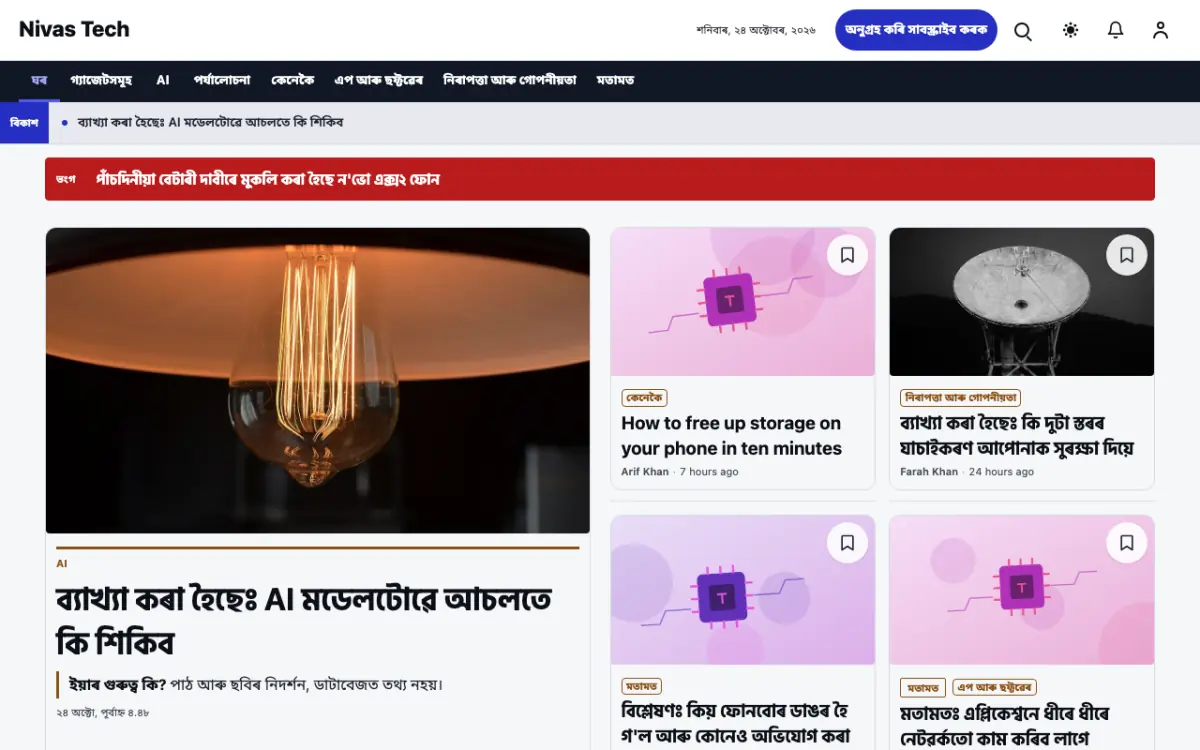Bookmark the বিশ্লেষণঃ article card
Image resolution: width=1200 pixels, height=750 pixels.
pos(847,543)
